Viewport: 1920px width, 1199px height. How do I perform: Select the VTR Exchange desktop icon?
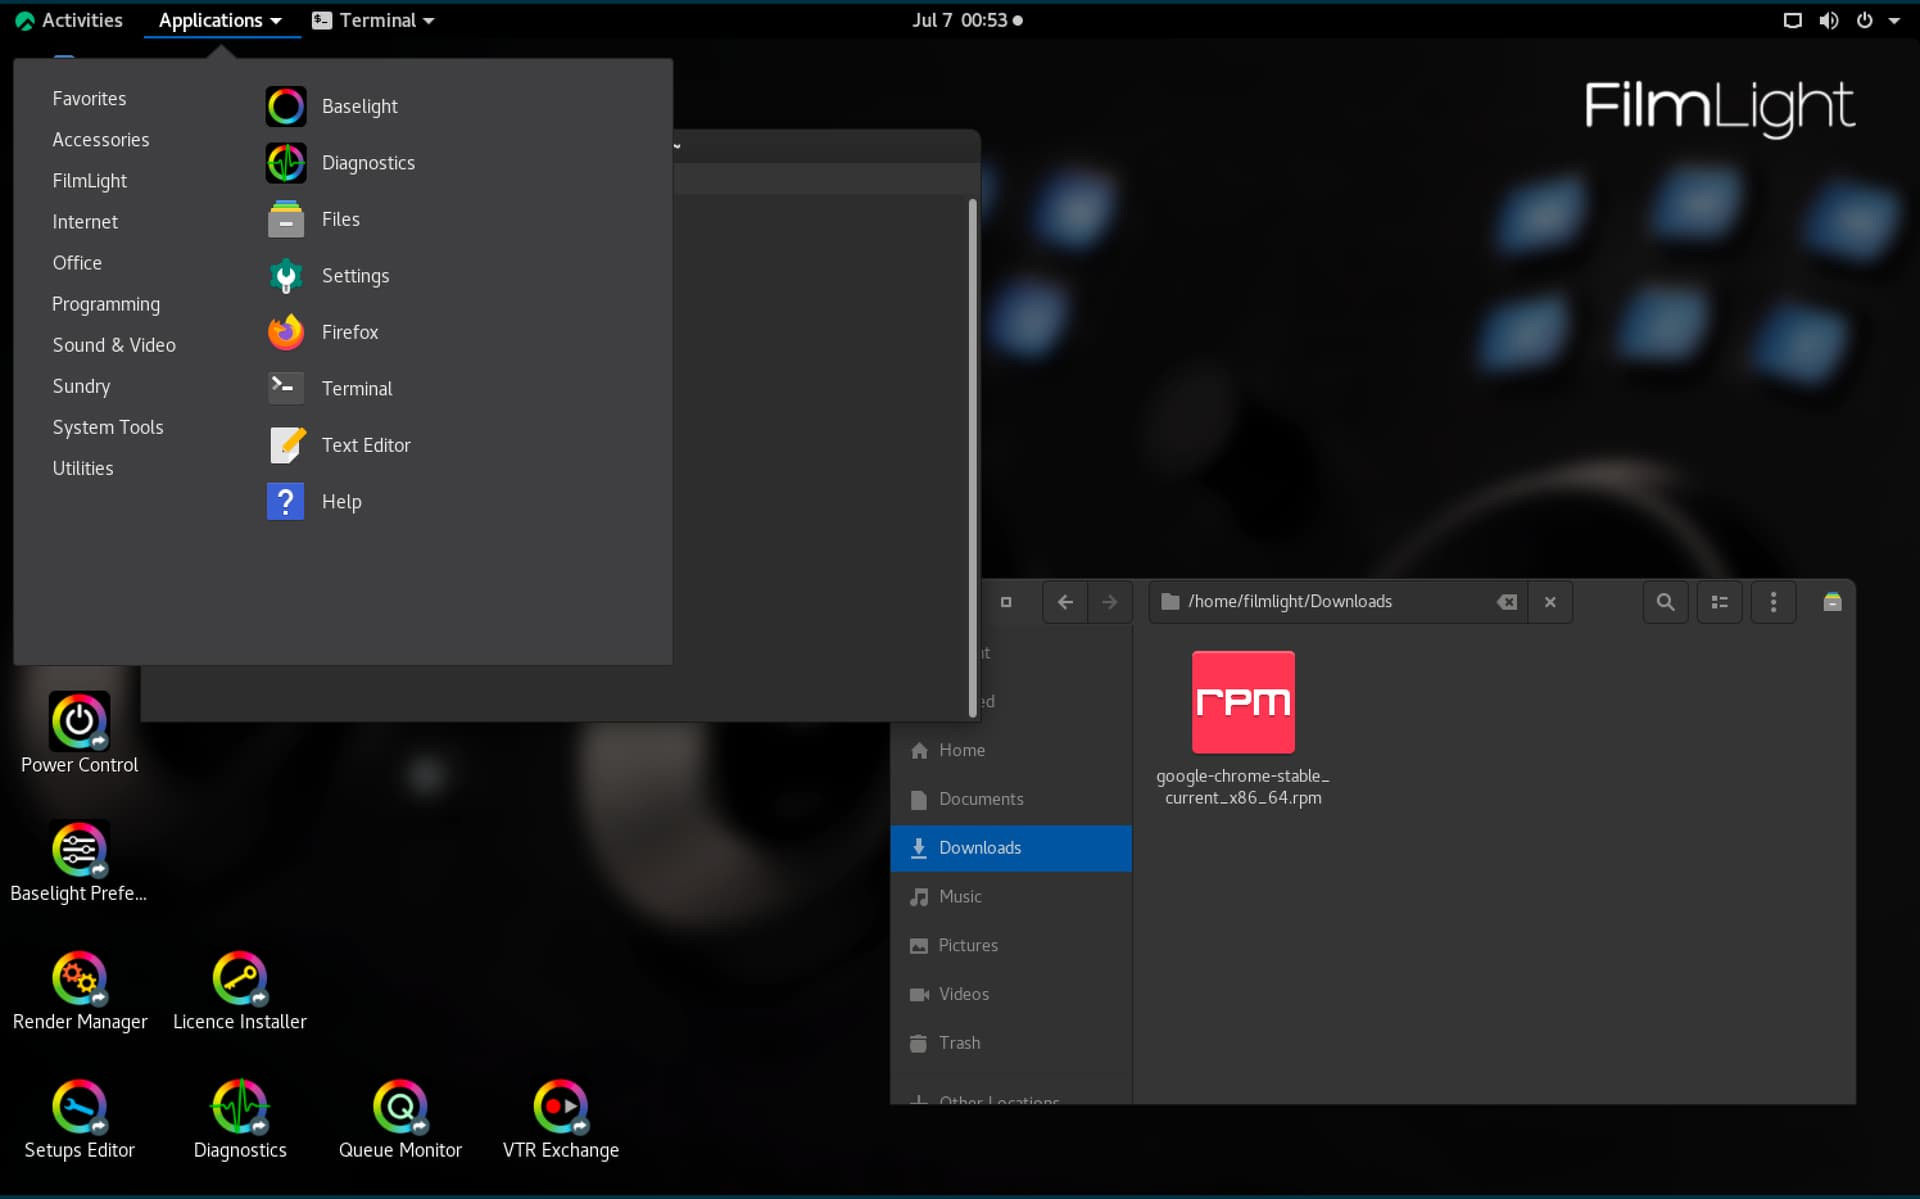pos(560,1119)
